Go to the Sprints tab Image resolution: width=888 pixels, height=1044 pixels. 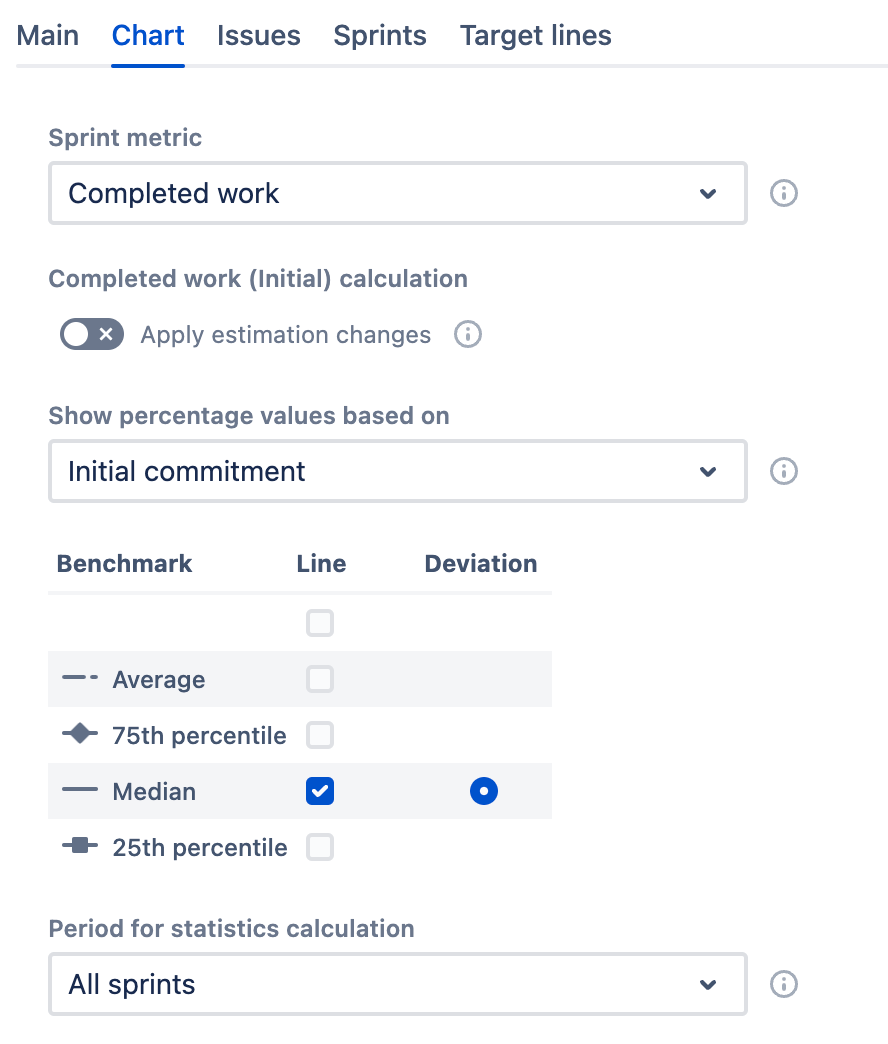click(380, 35)
